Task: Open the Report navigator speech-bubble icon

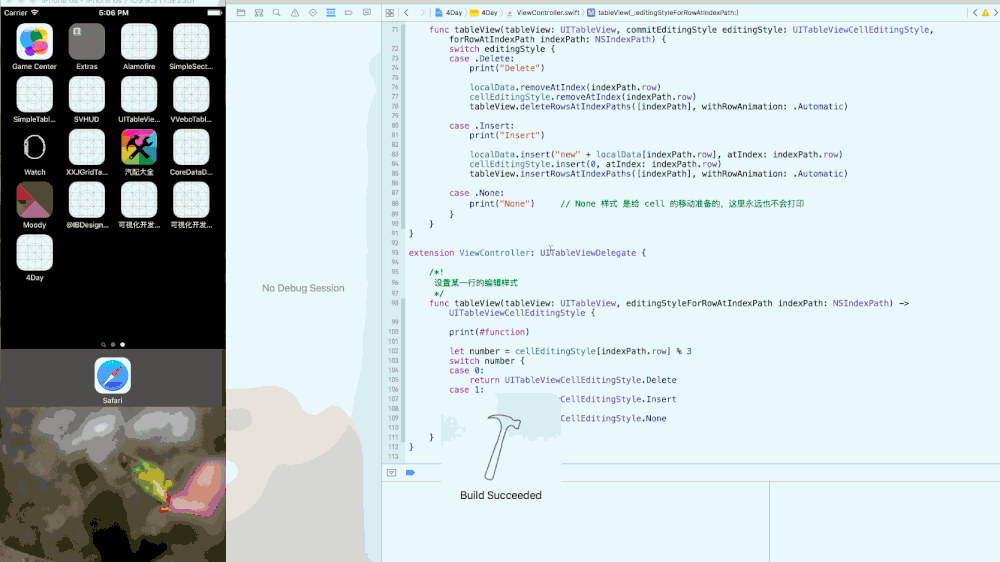Action: click(367, 12)
